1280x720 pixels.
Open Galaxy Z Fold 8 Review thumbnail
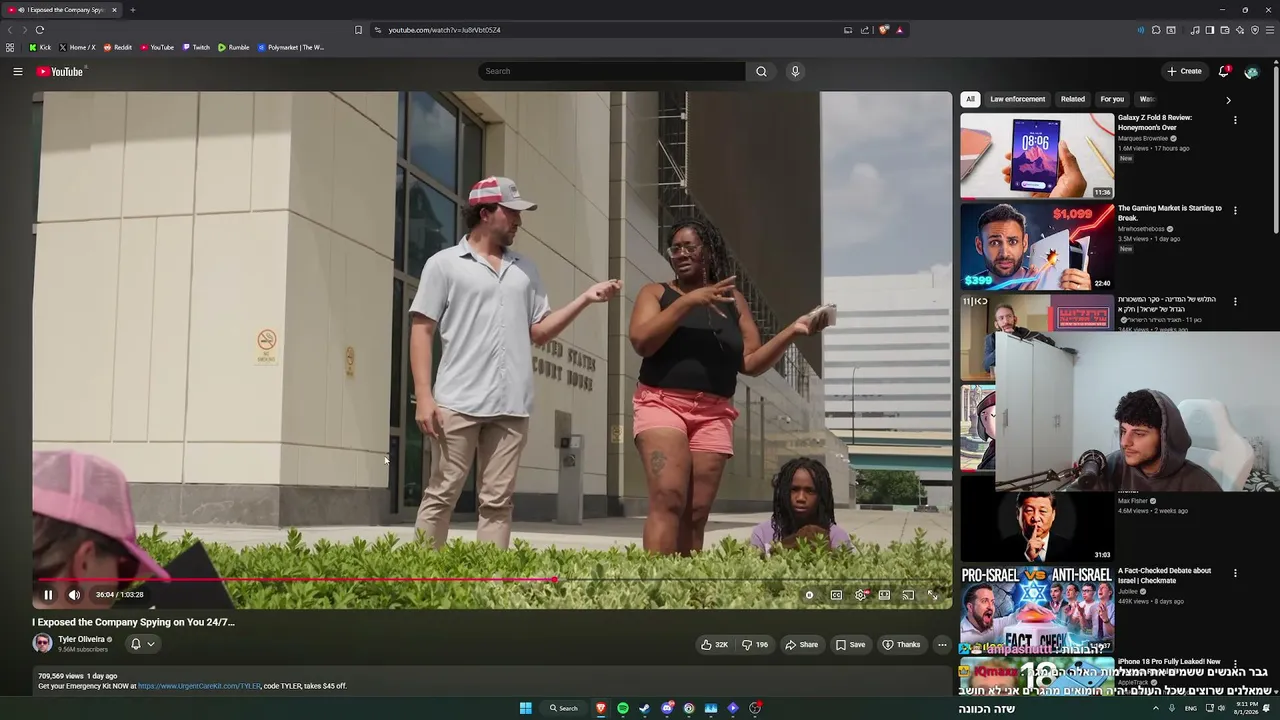(x=1037, y=156)
